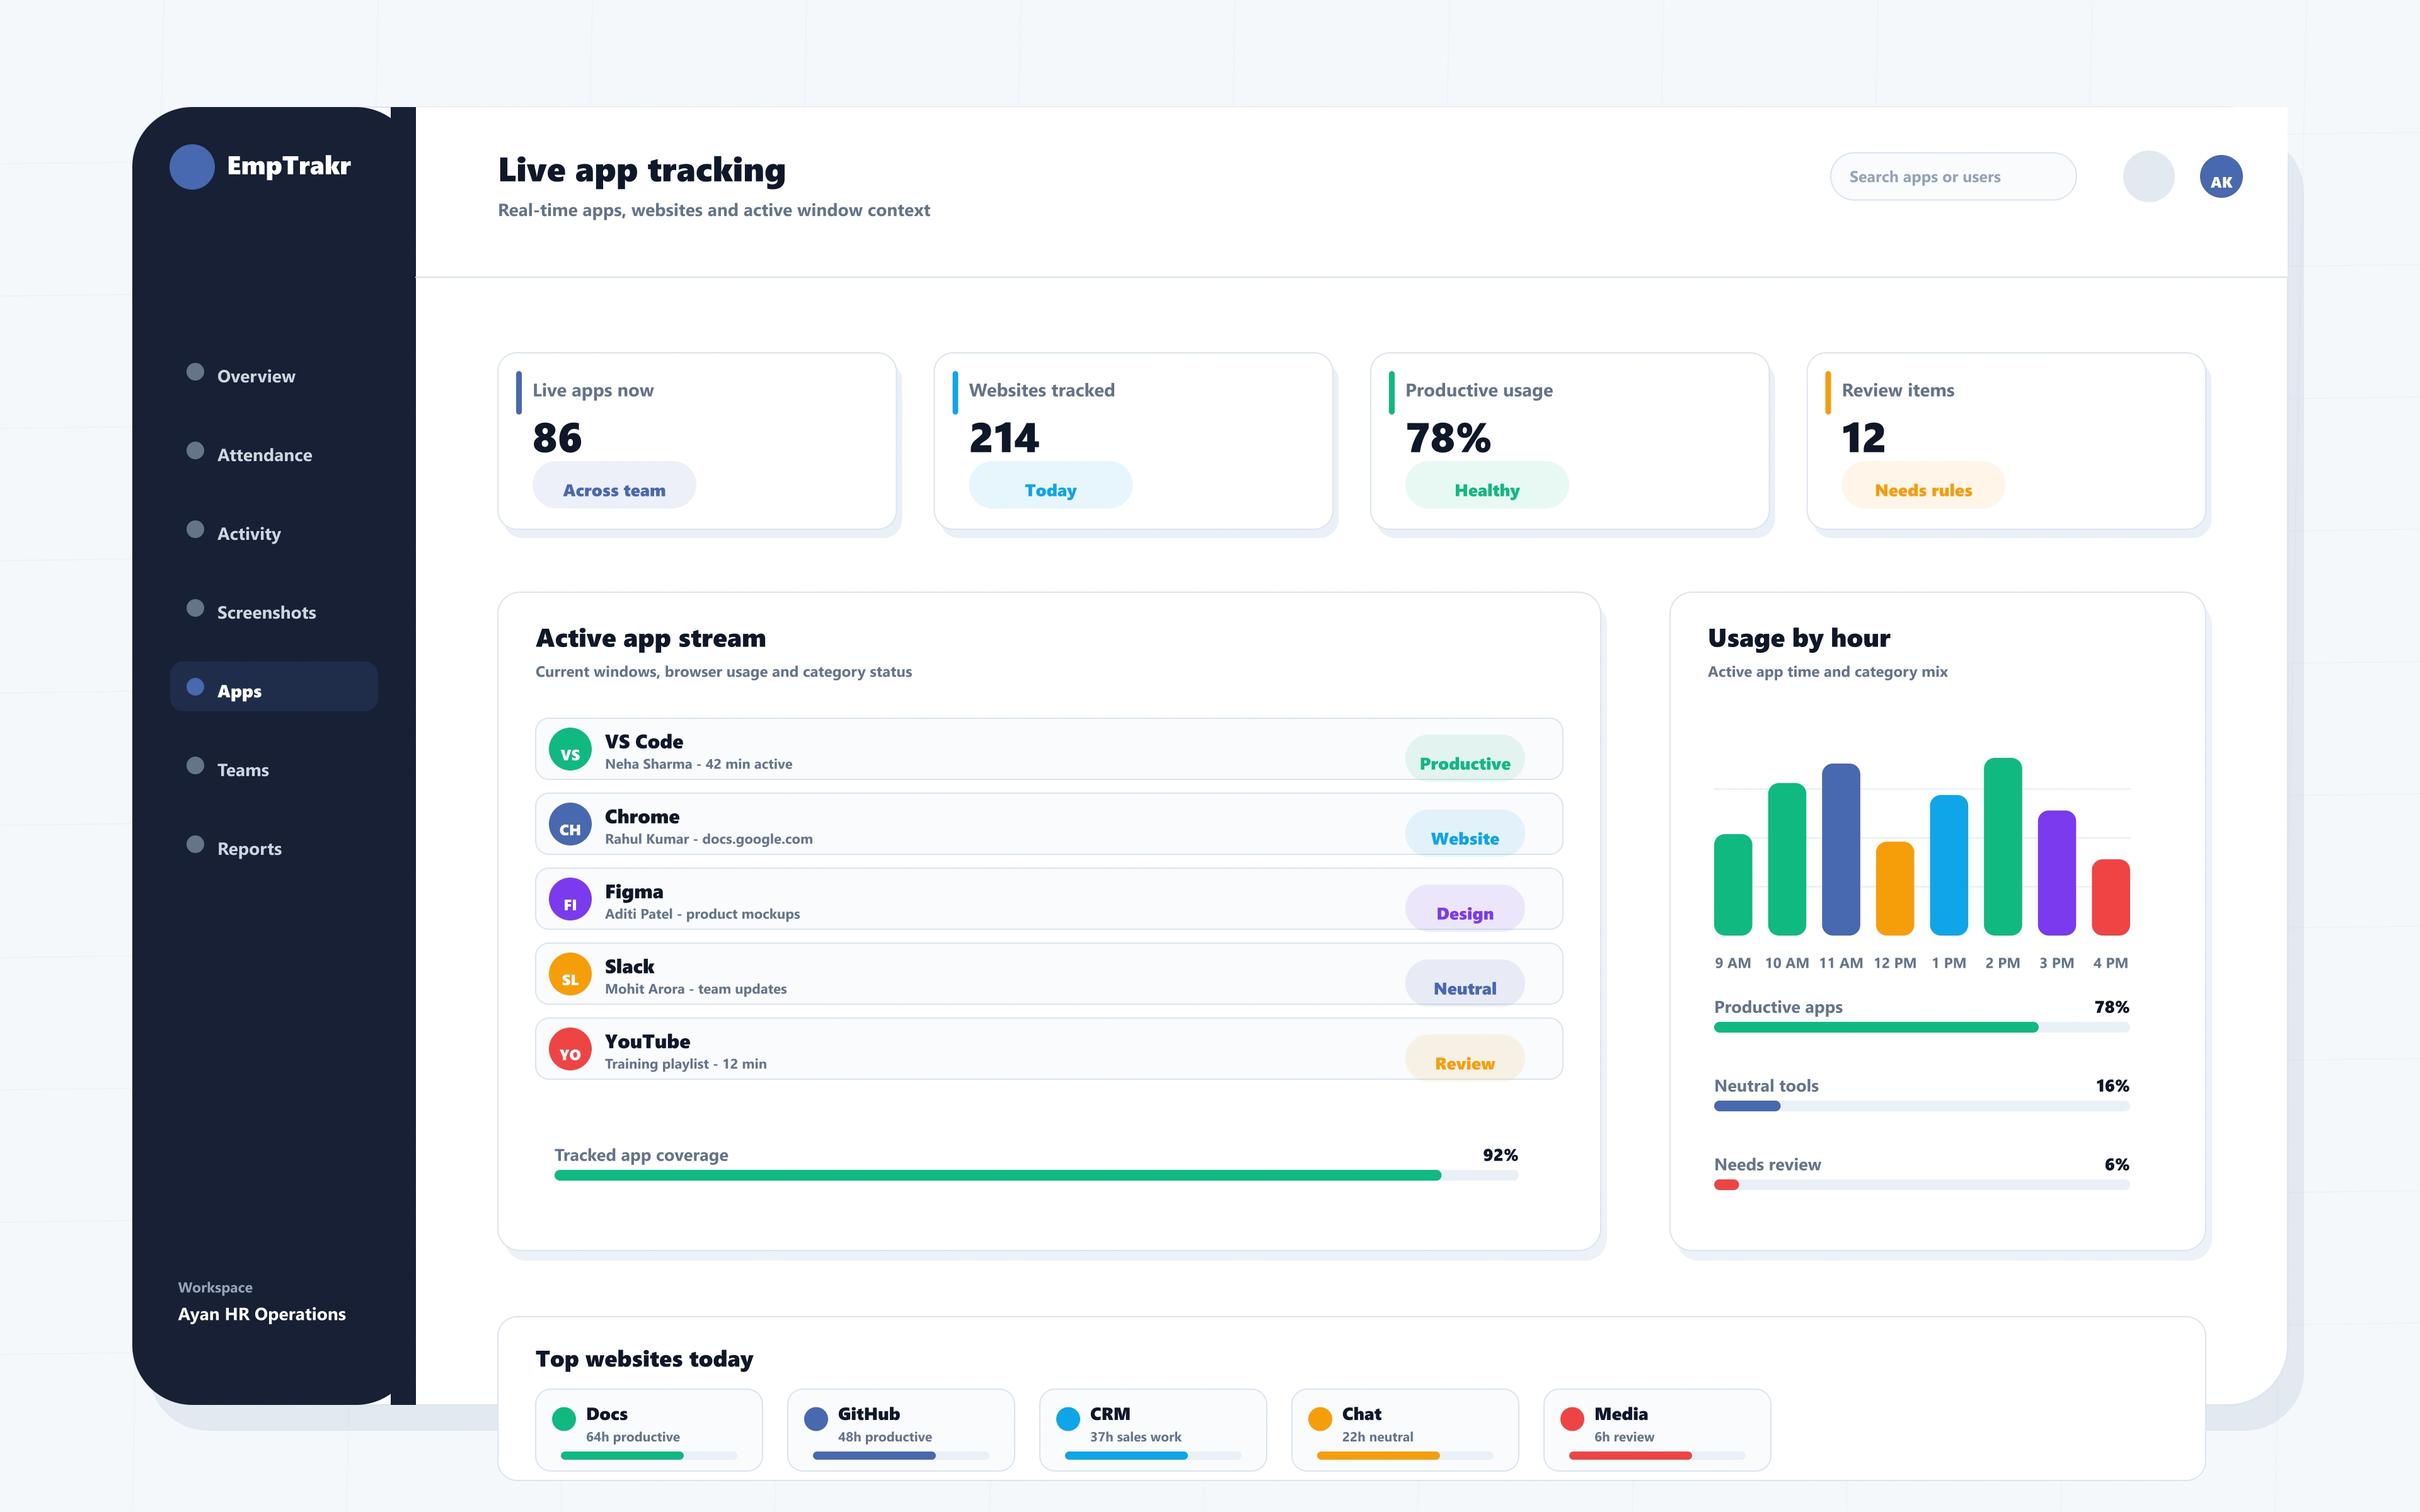2420x1512 pixels.
Task: Click the red 4 PM chart bar
Action: click(2110, 897)
